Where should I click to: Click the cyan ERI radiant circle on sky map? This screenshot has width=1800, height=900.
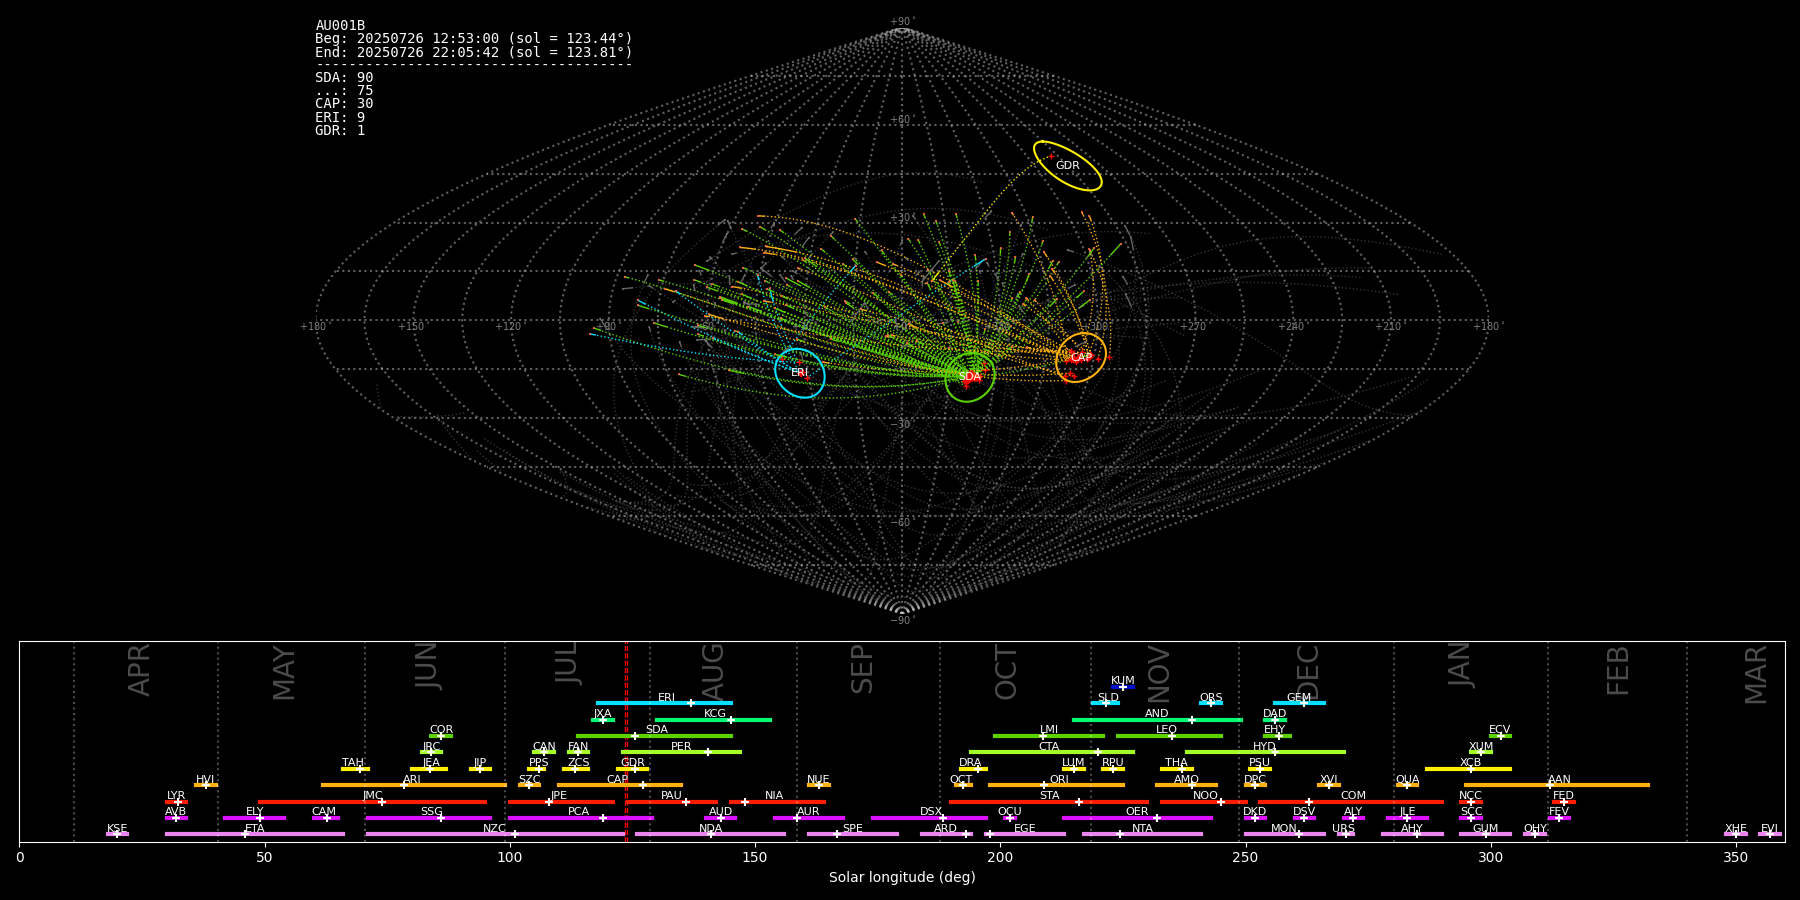pyautogui.click(x=800, y=373)
